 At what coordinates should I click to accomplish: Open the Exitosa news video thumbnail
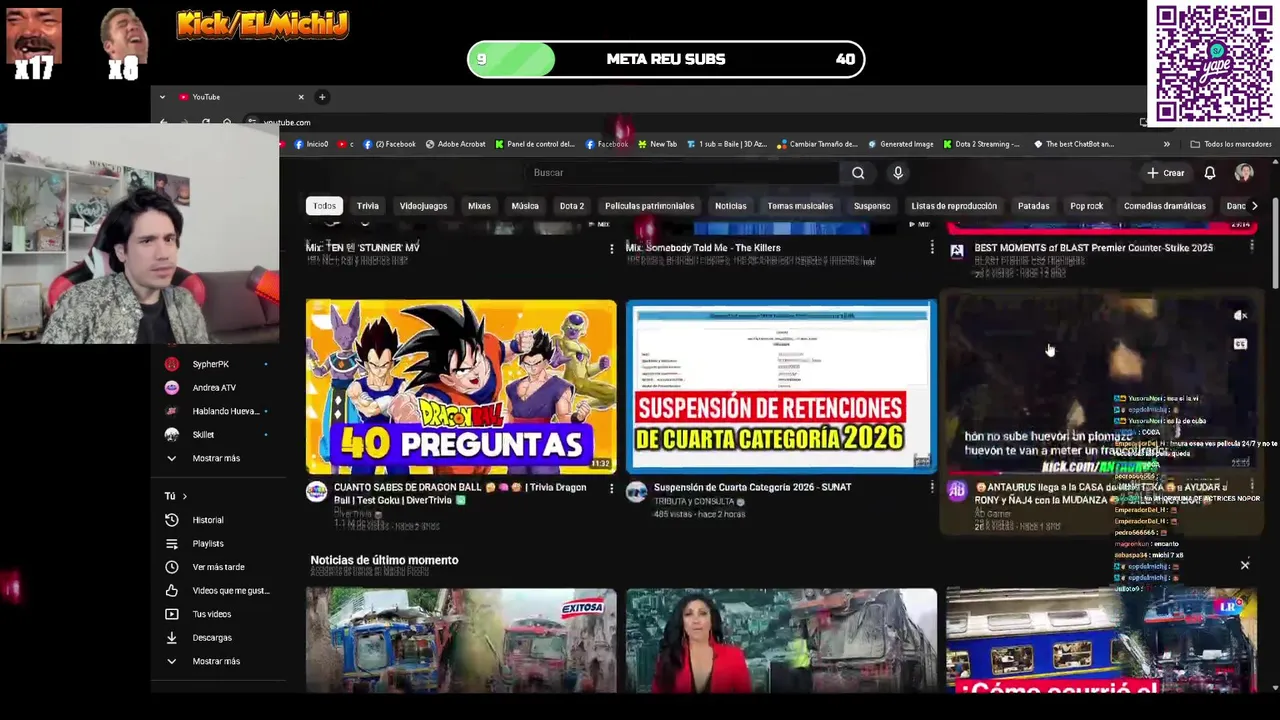[461, 640]
